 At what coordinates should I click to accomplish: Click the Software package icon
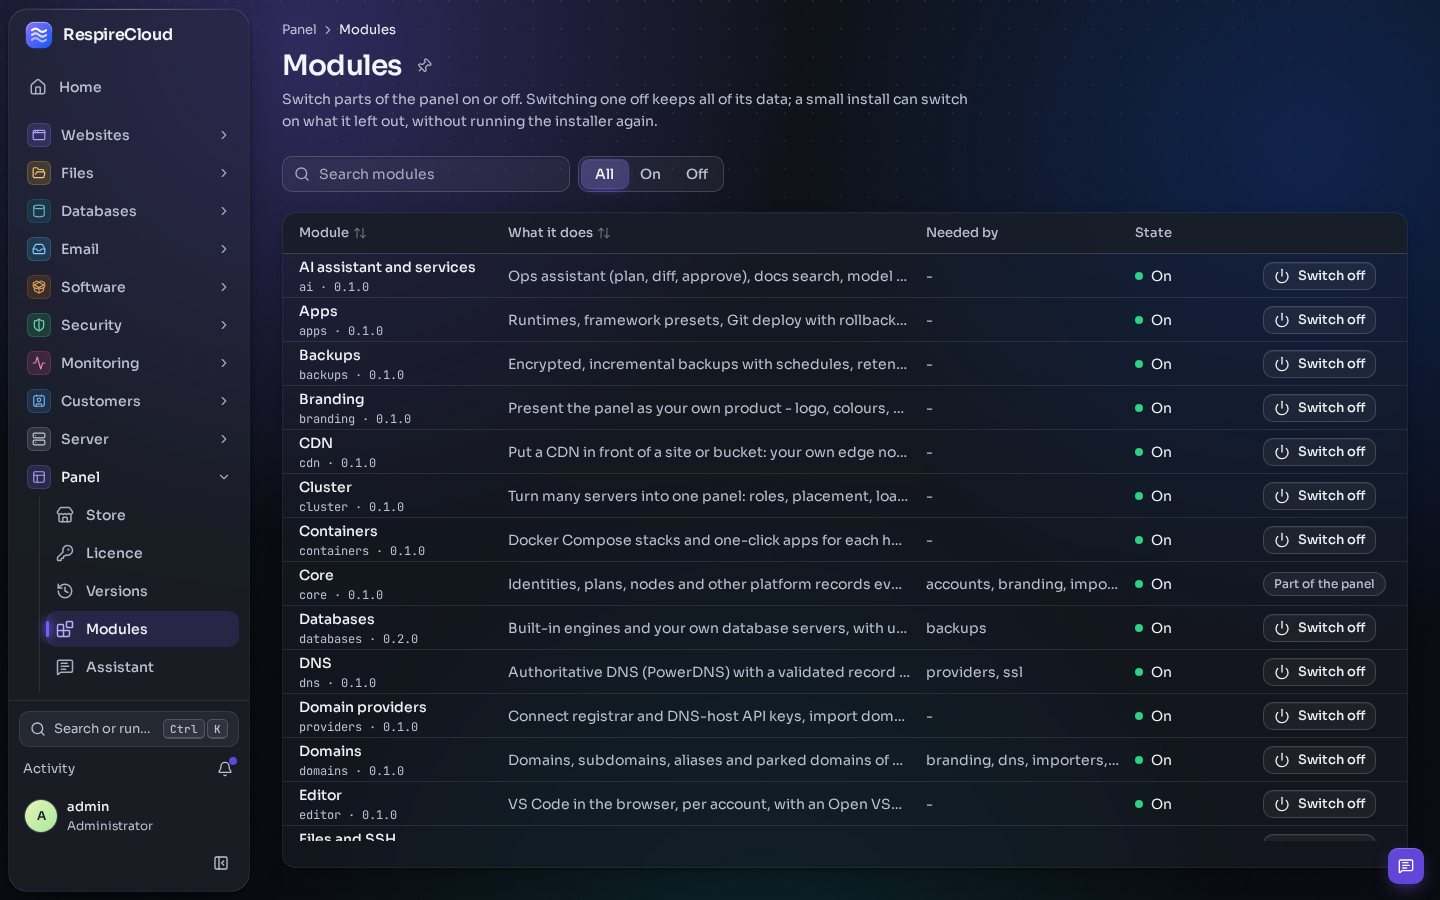pyautogui.click(x=39, y=287)
